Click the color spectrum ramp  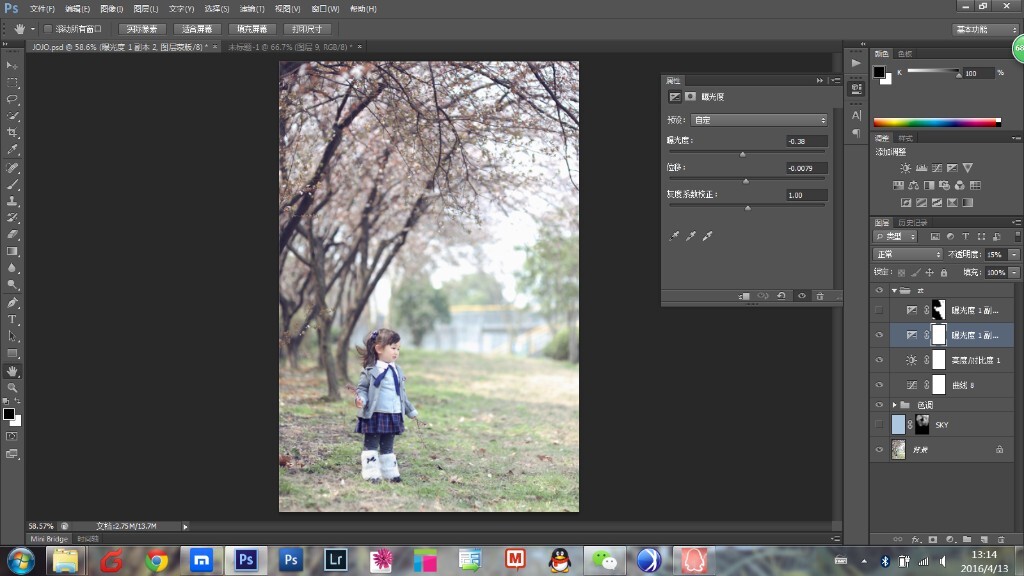tap(937, 122)
